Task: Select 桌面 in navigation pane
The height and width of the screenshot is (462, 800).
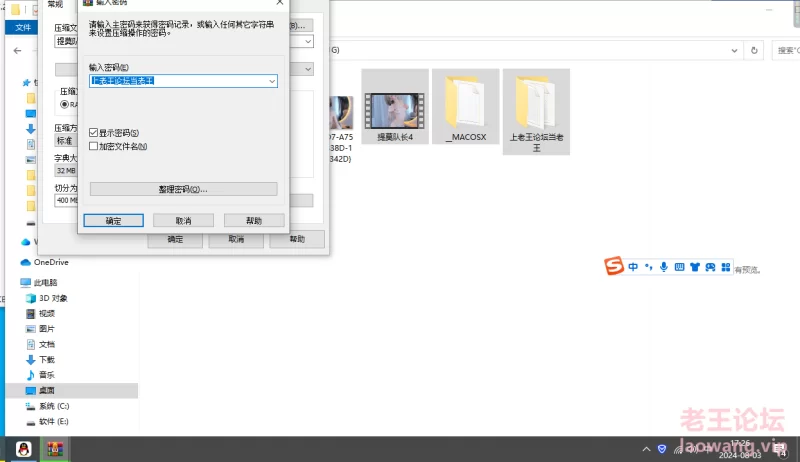Action: coord(71,390)
